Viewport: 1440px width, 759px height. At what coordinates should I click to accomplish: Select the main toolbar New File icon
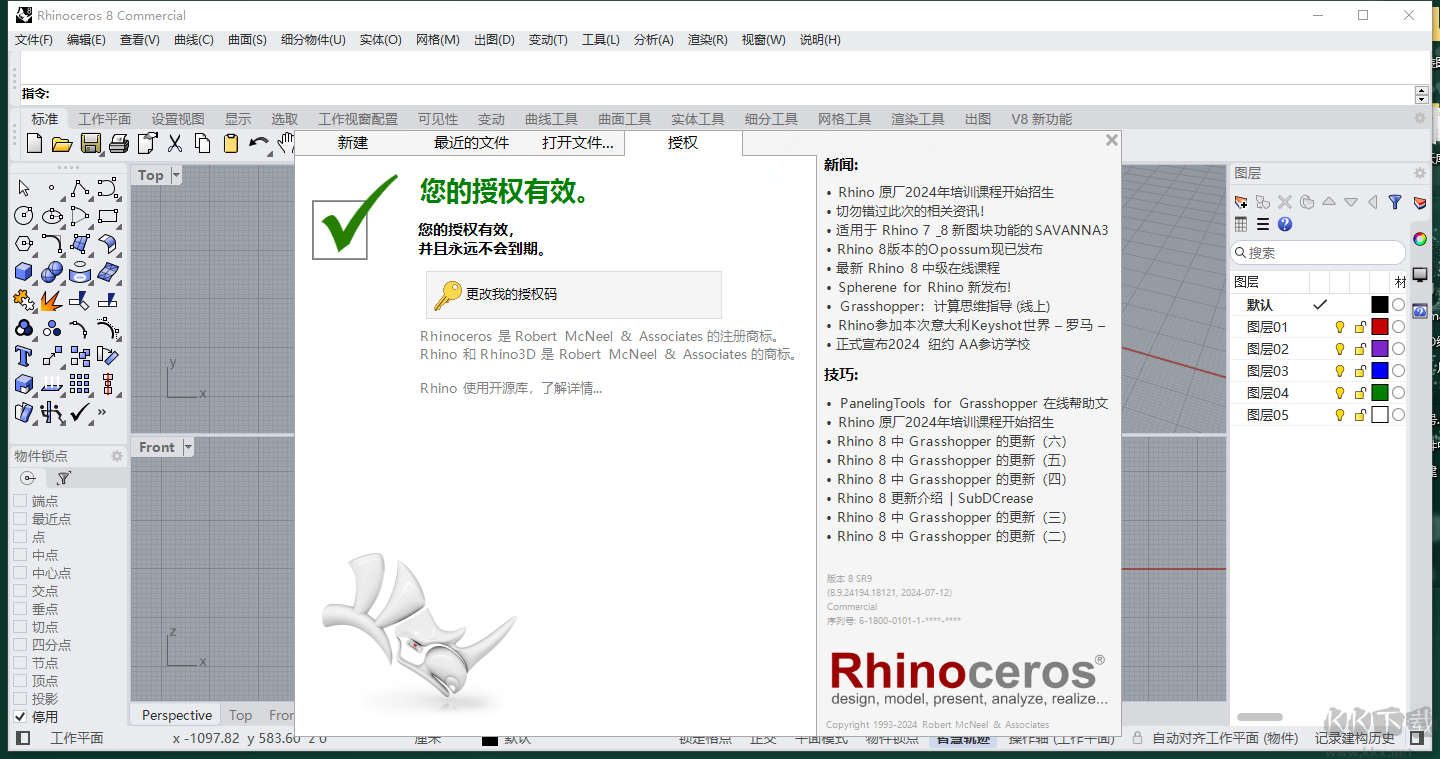[x=34, y=143]
